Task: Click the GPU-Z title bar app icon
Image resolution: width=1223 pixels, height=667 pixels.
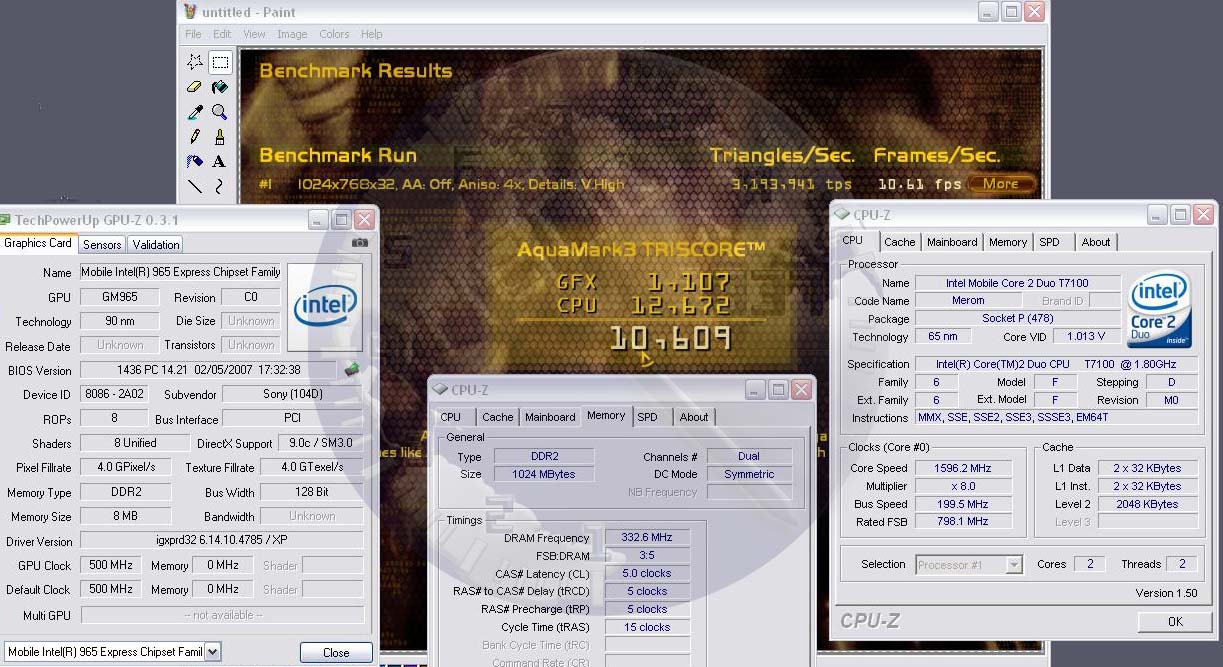Action: (5, 219)
